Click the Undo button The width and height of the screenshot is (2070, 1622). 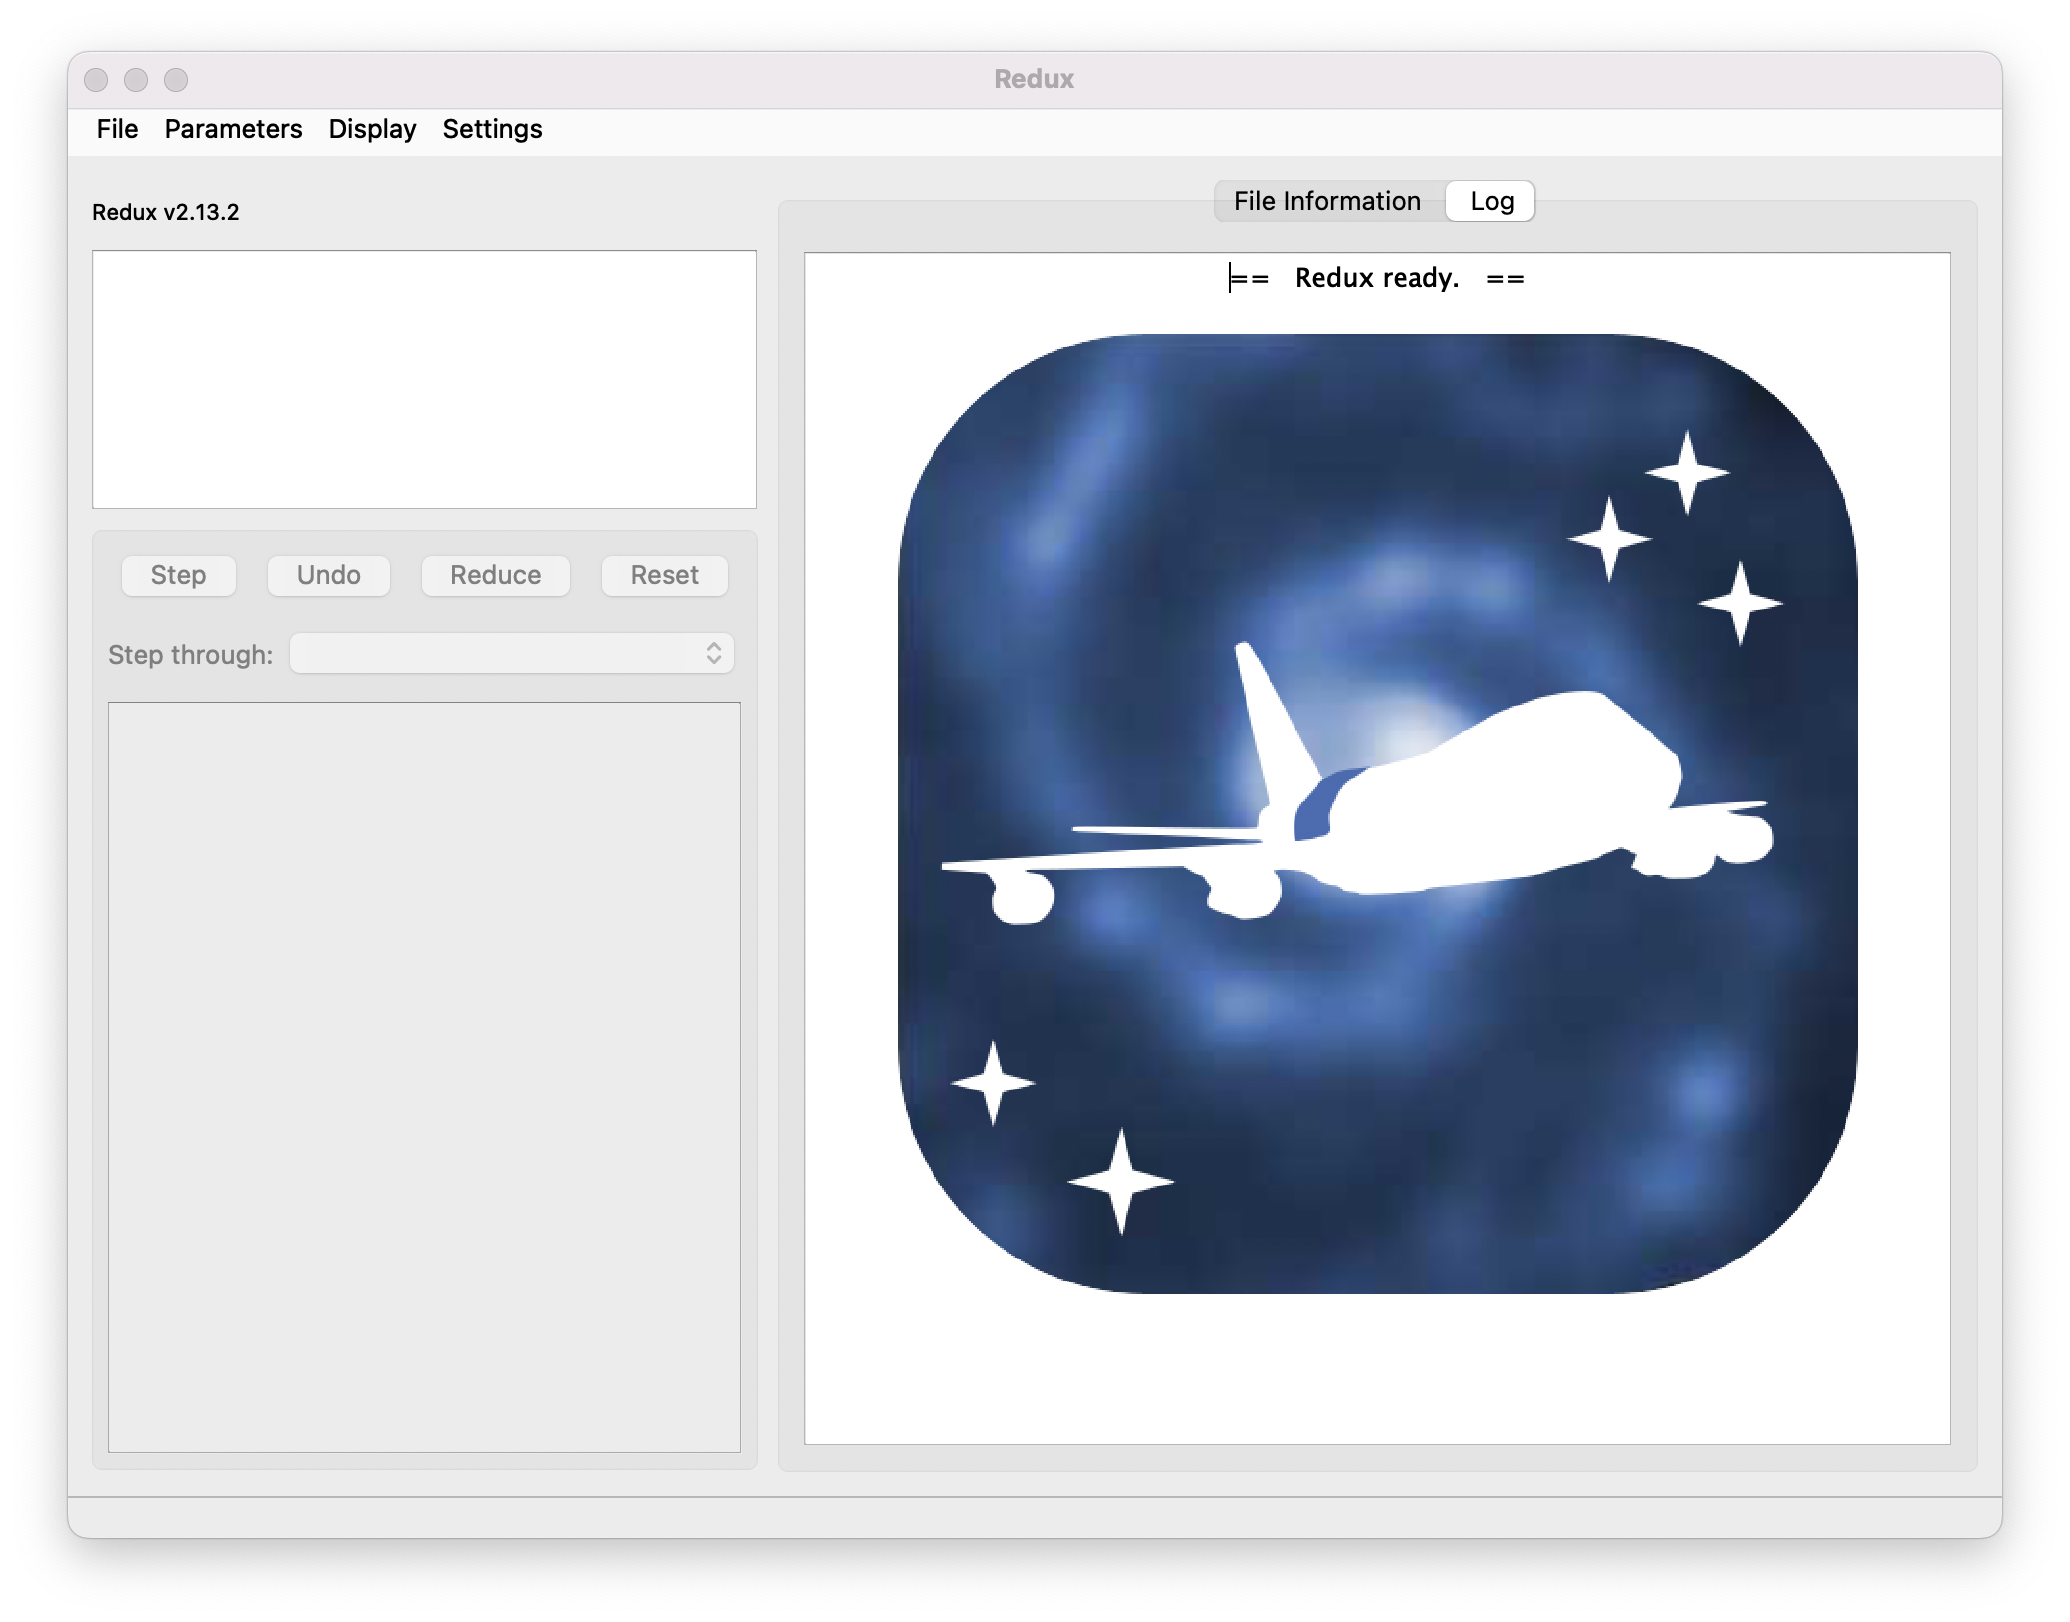click(x=328, y=575)
